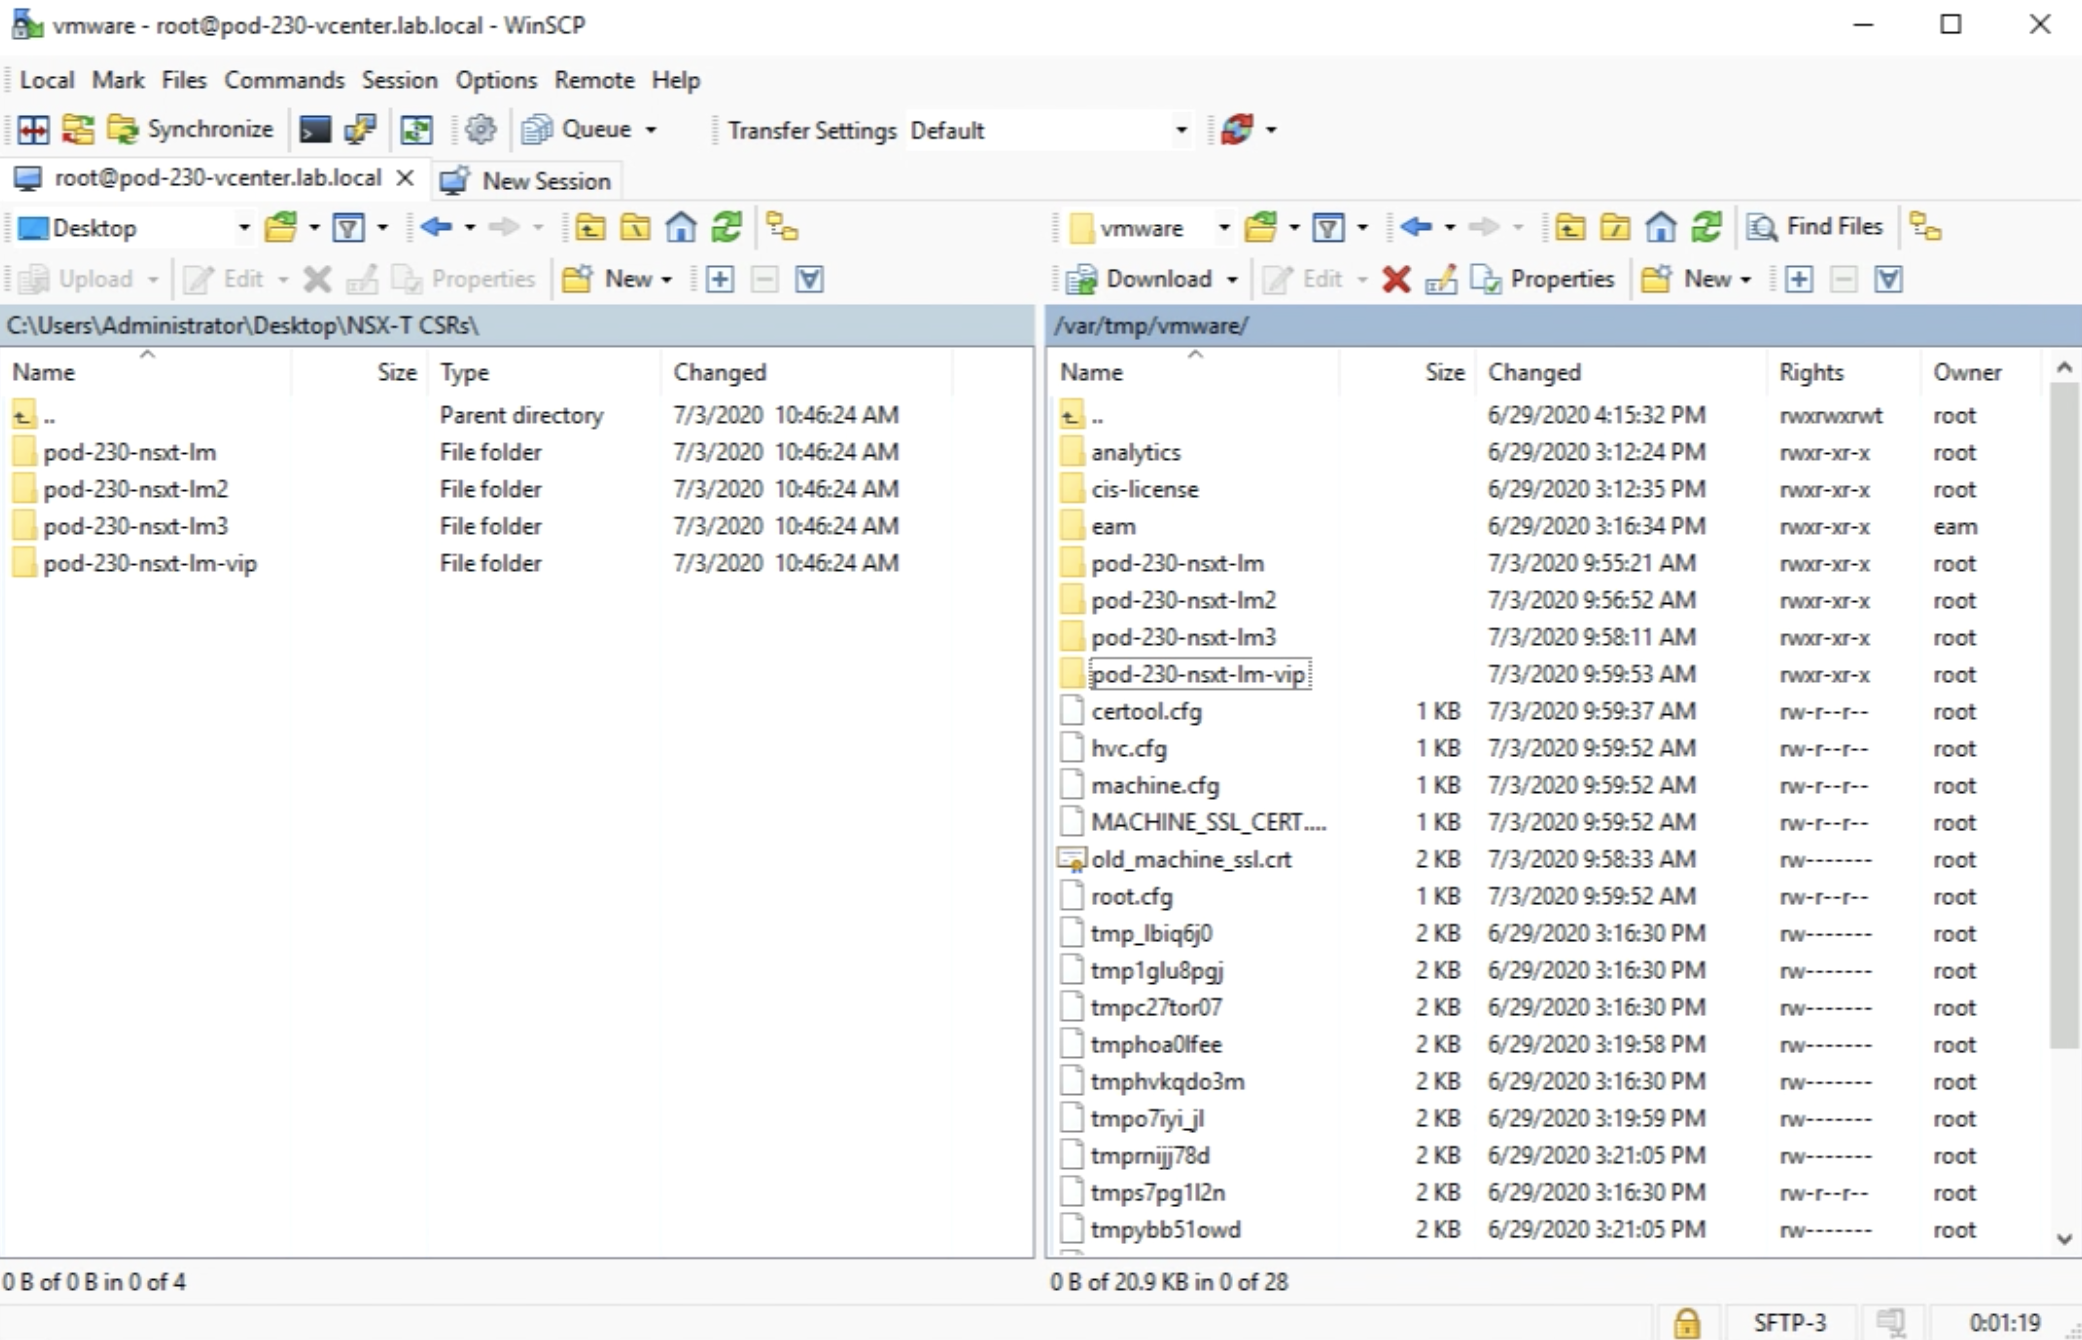
Task: Click select-all plus icon in remote panel
Action: click(1798, 279)
